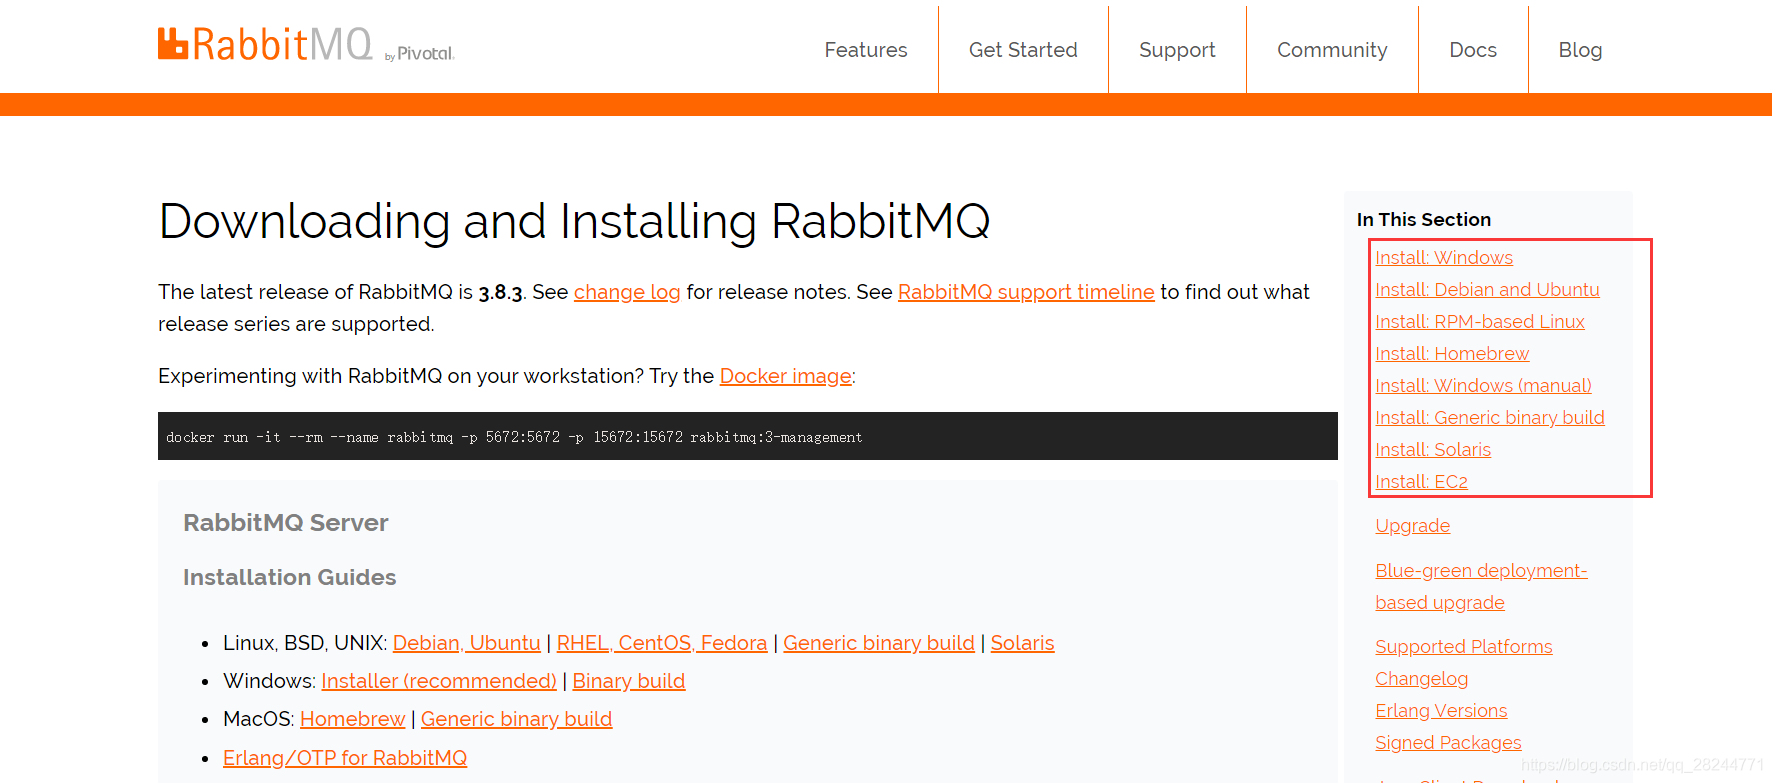Select Install: Windows (manual) sidebar link

tap(1483, 386)
